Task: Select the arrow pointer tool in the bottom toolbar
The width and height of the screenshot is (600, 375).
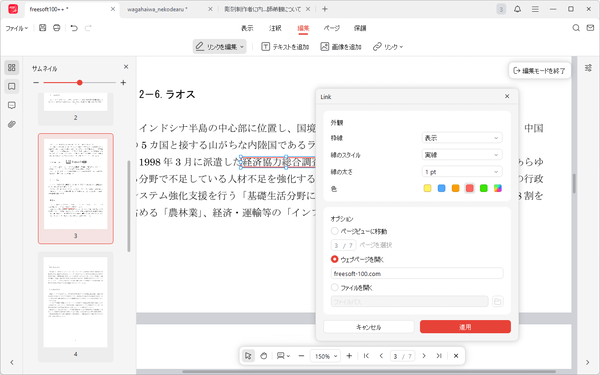Action: point(248,356)
